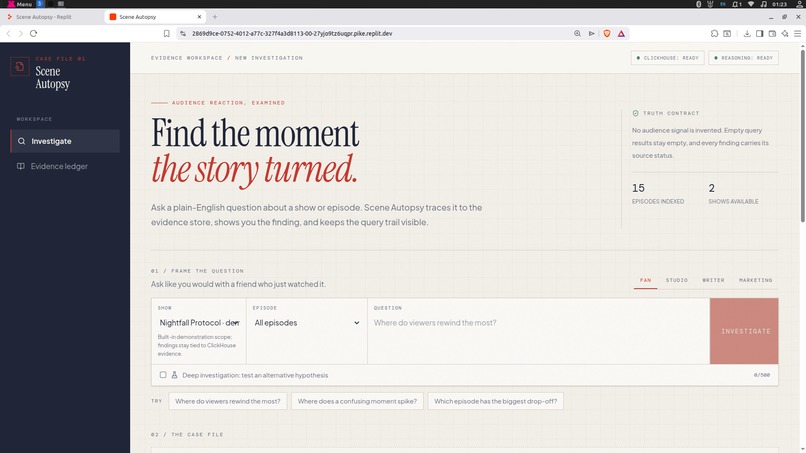Viewport: 806px width, 453px height.
Task: Switch to the MARKETING perspective tab
Action: click(755, 280)
